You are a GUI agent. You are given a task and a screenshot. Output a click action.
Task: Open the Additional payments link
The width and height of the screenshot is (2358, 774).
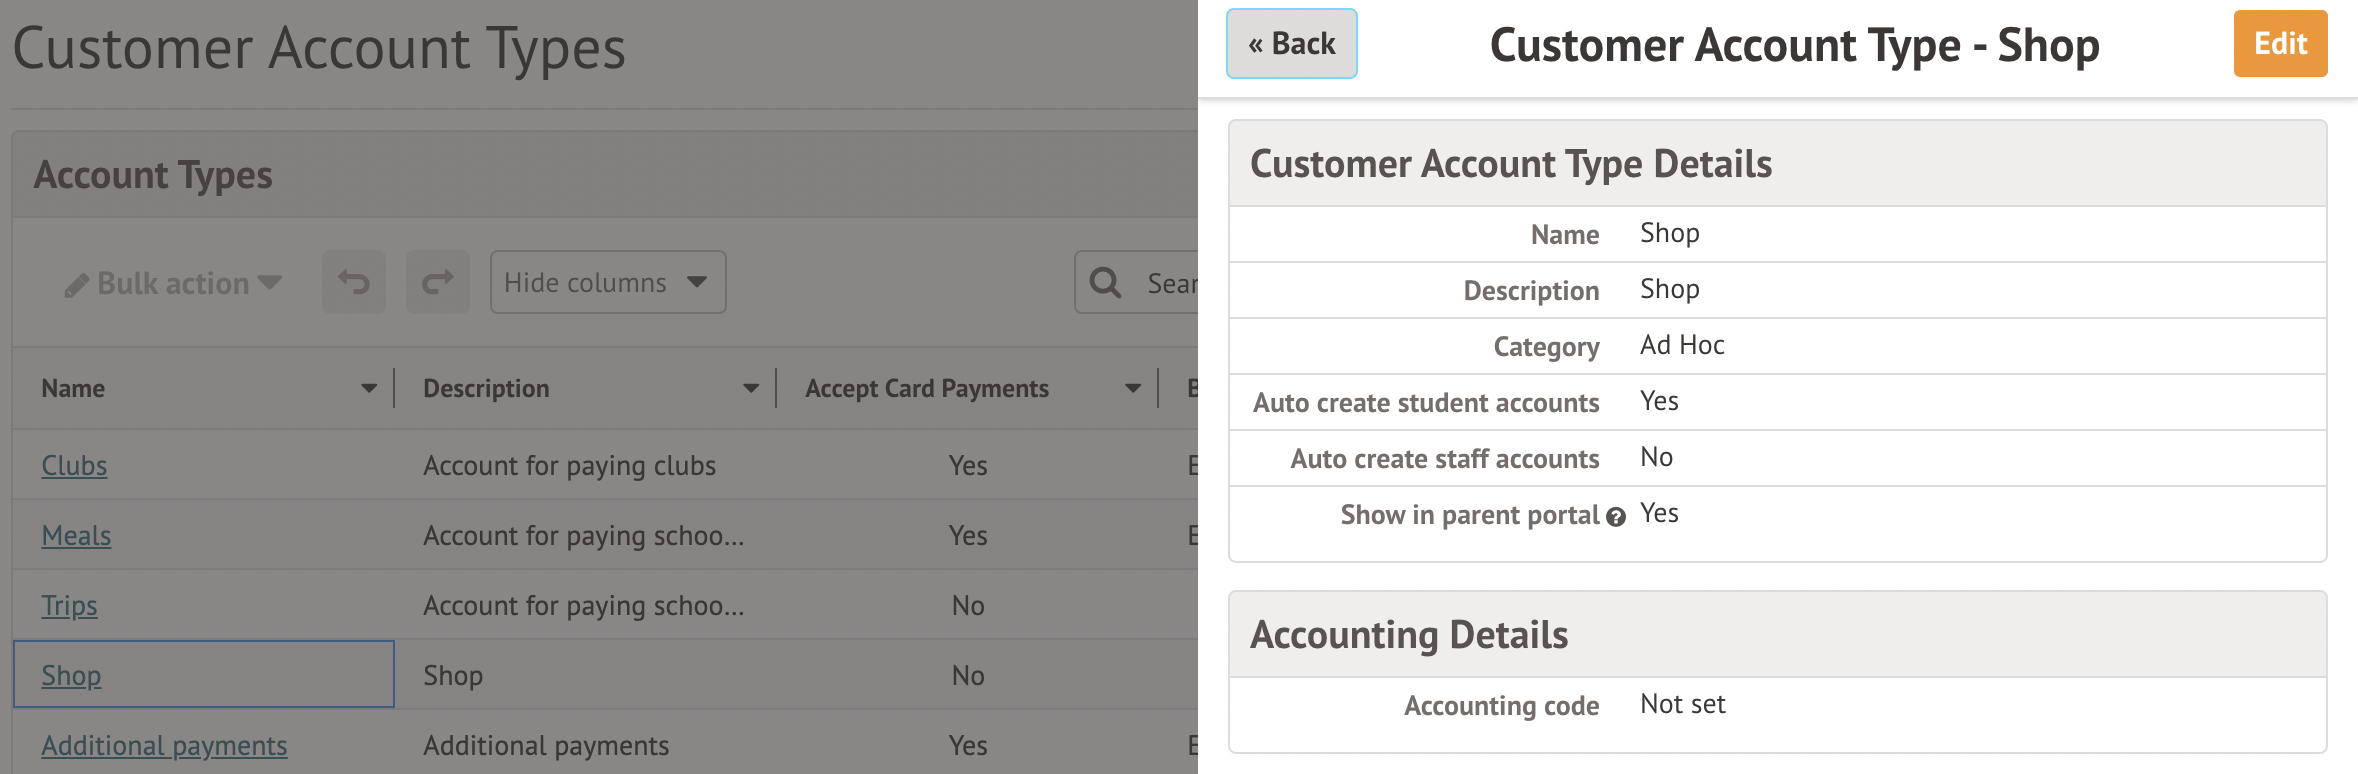[164, 746]
